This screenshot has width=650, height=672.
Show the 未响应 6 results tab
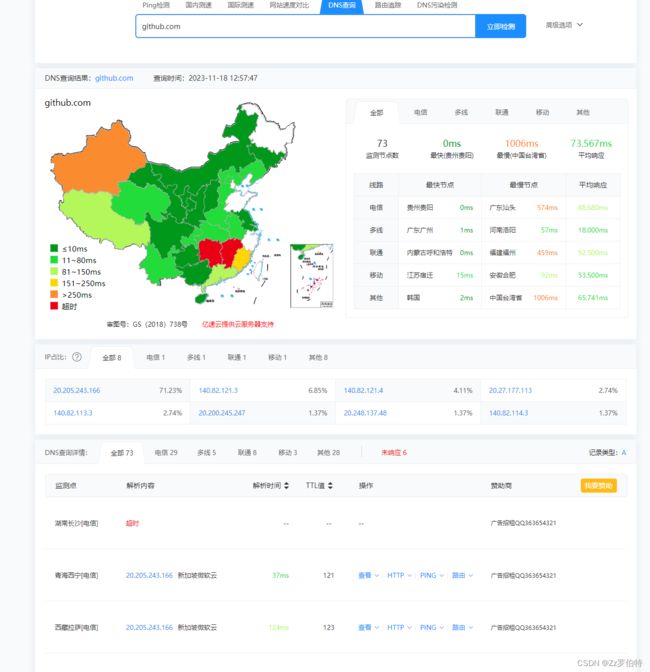(x=394, y=452)
